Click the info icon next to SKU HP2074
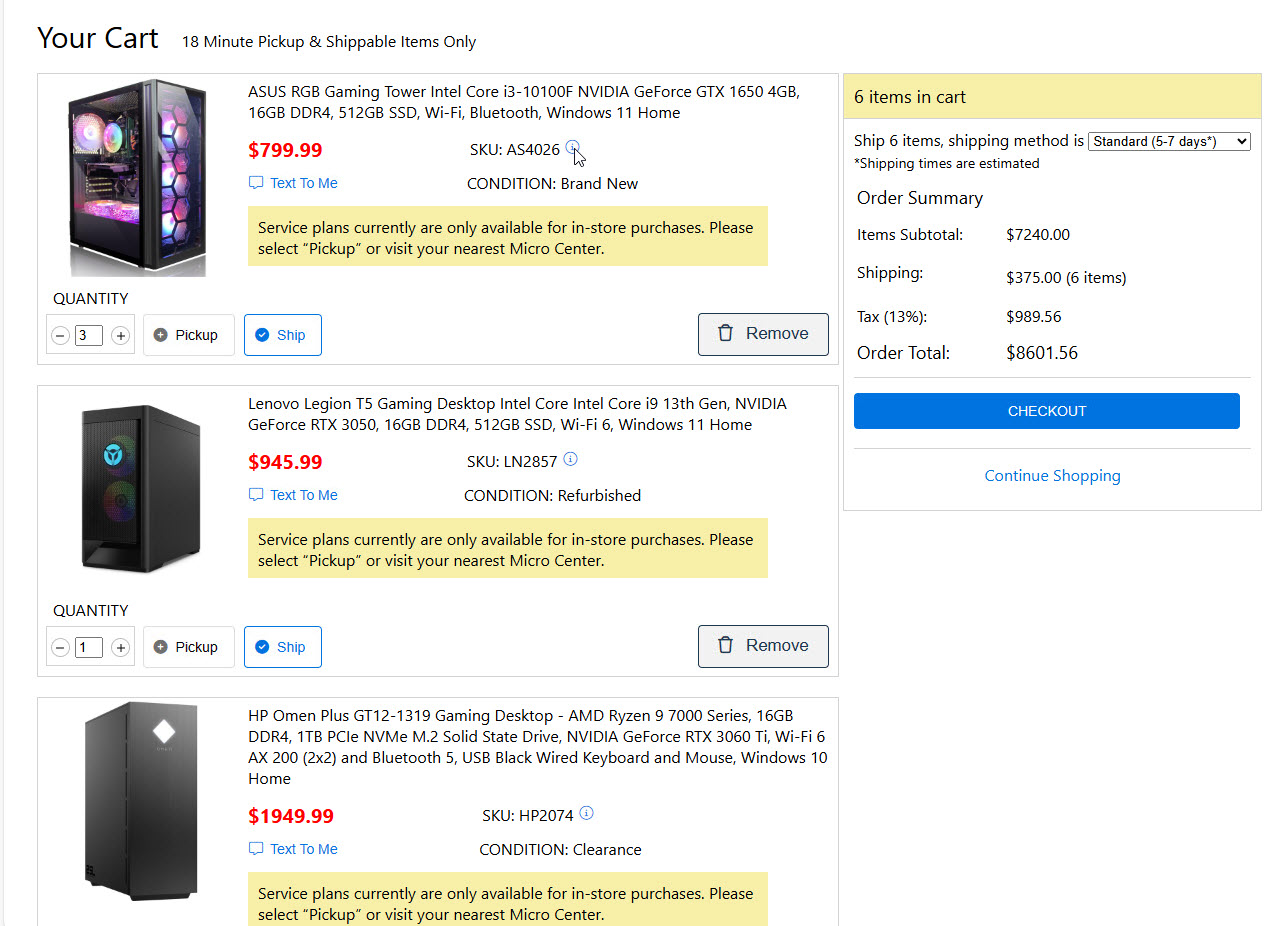This screenshot has height=926, width=1282. pos(587,813)
